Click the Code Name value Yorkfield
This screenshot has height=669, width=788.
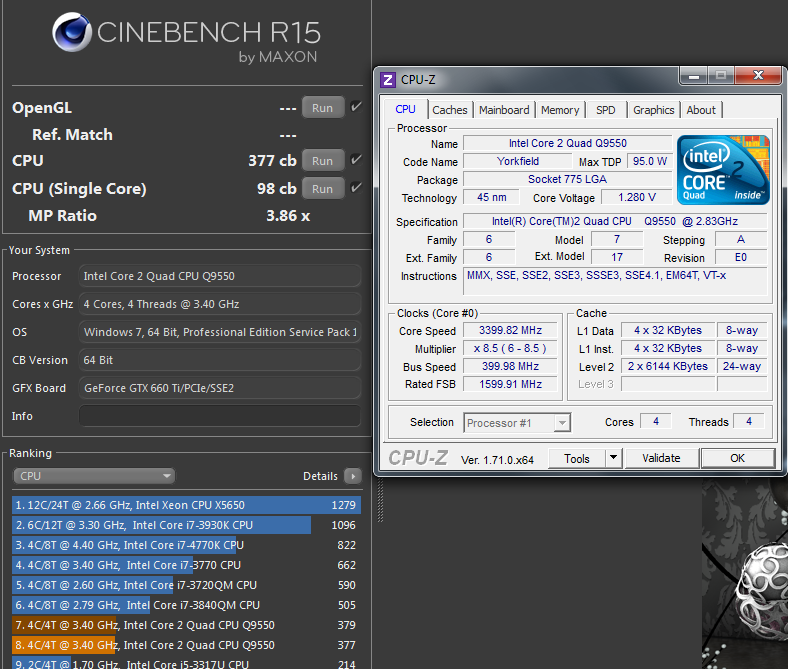pos(518,161)
